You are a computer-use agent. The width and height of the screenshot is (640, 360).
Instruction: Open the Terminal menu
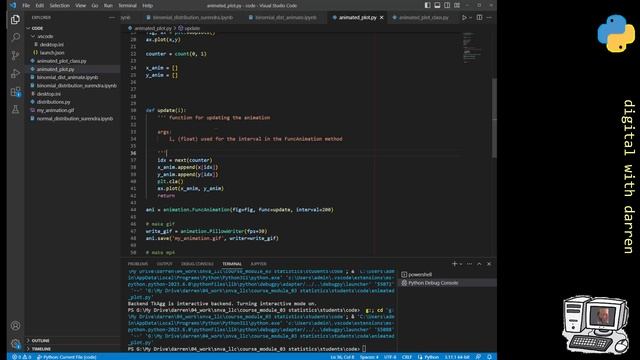[x=127, y=5]
